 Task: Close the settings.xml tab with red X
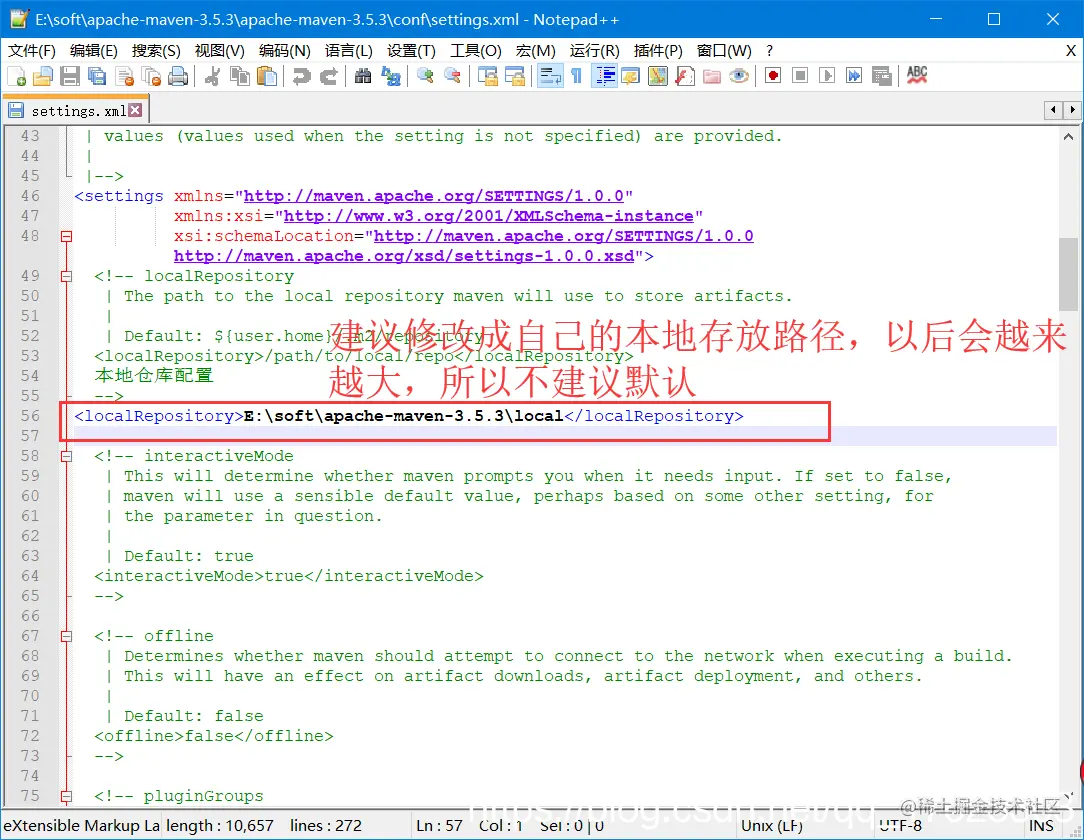pyautogui.click(x=136, y=110)
